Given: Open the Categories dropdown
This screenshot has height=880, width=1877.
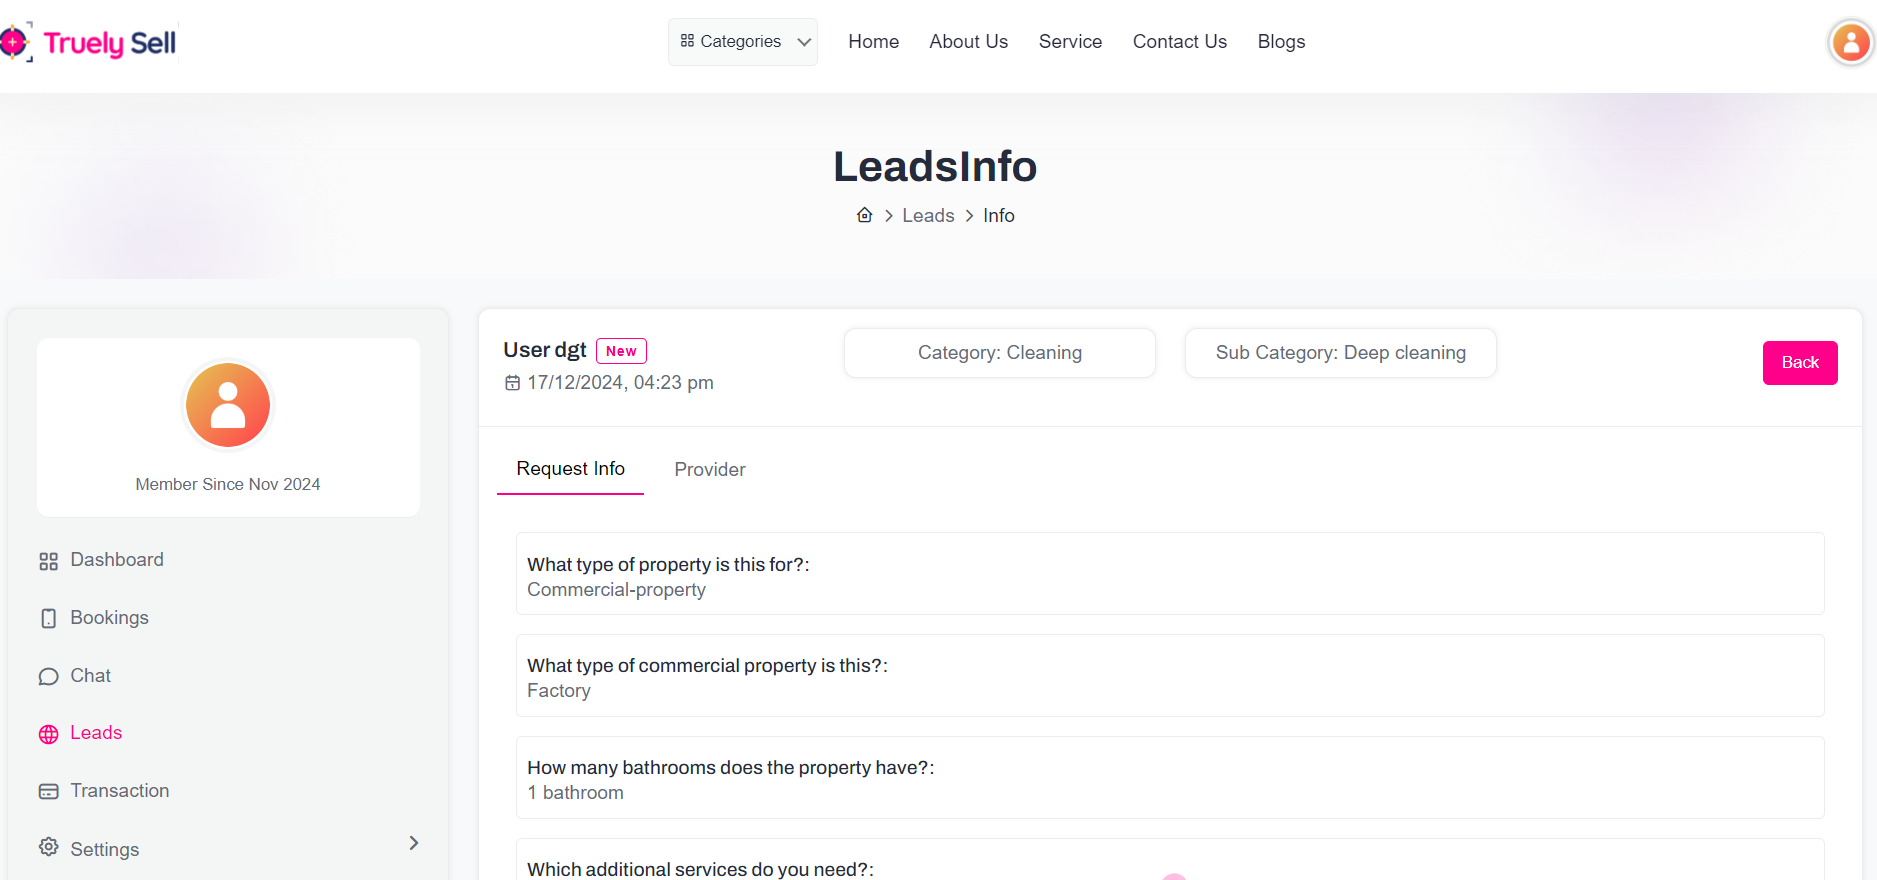Looking at the screenshot, I should 743,42.
